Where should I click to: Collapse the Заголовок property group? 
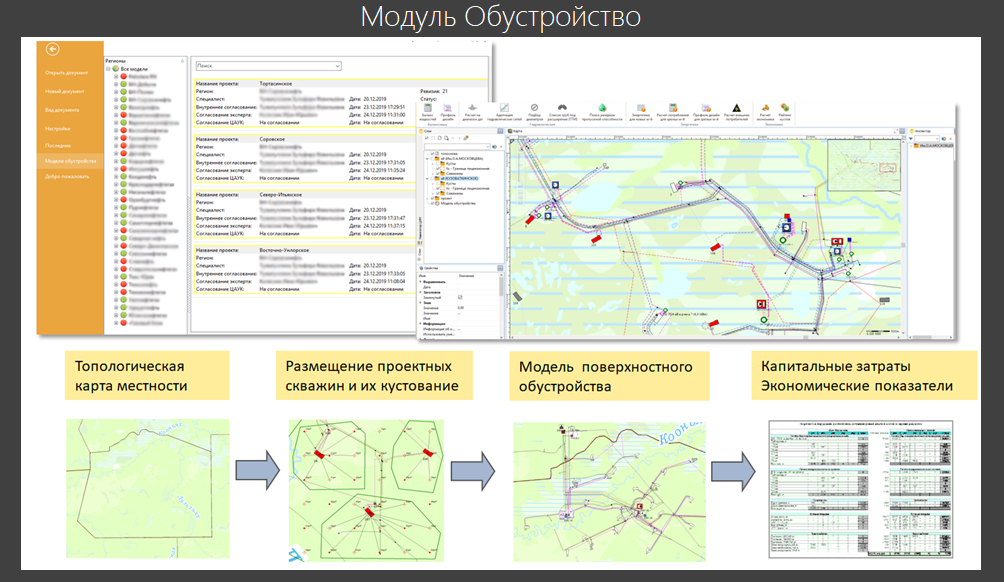(420, 292)
